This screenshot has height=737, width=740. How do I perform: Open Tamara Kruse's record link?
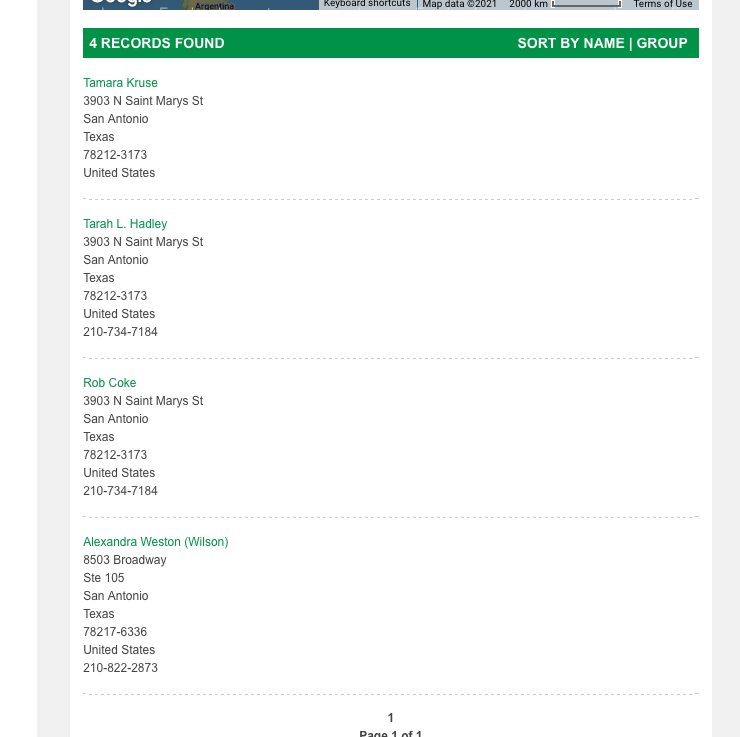120,83
